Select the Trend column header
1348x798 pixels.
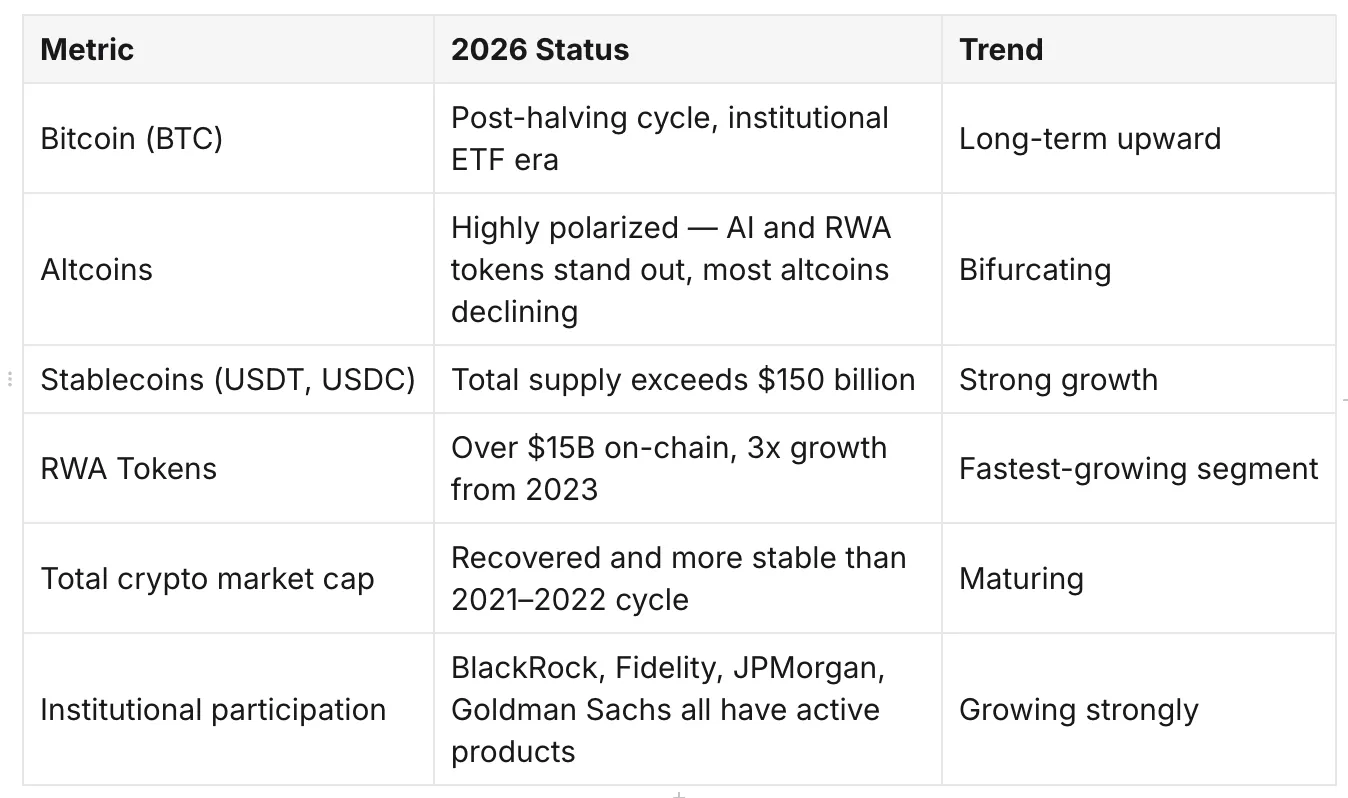1138,49
